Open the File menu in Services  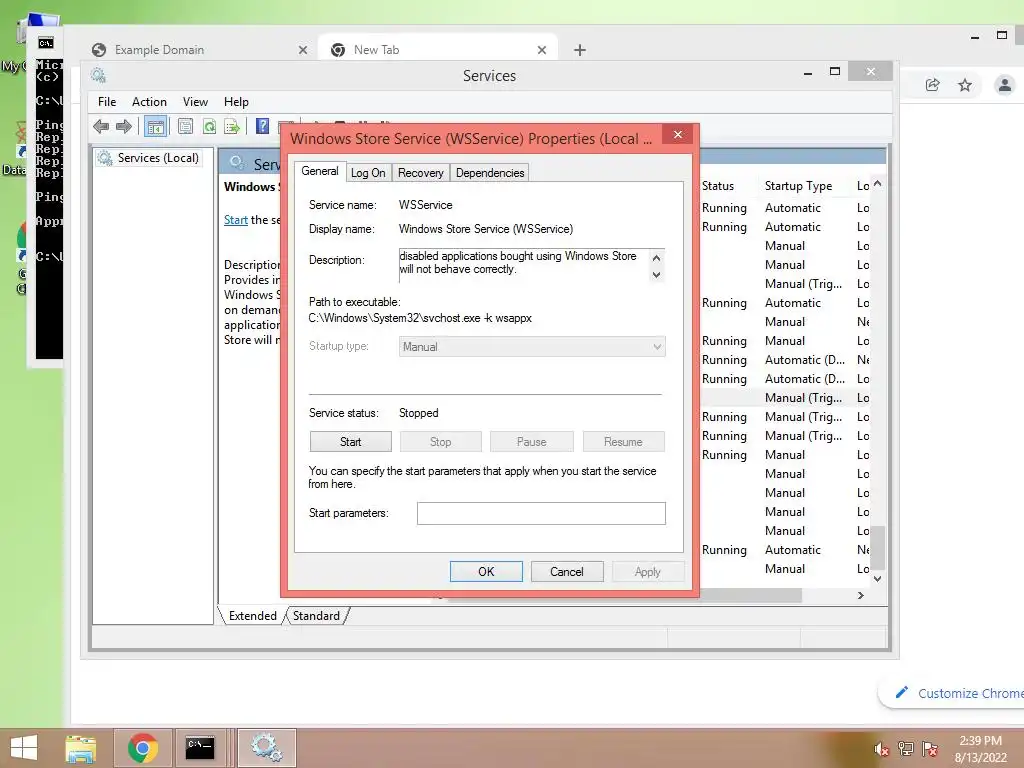(107, 102)
